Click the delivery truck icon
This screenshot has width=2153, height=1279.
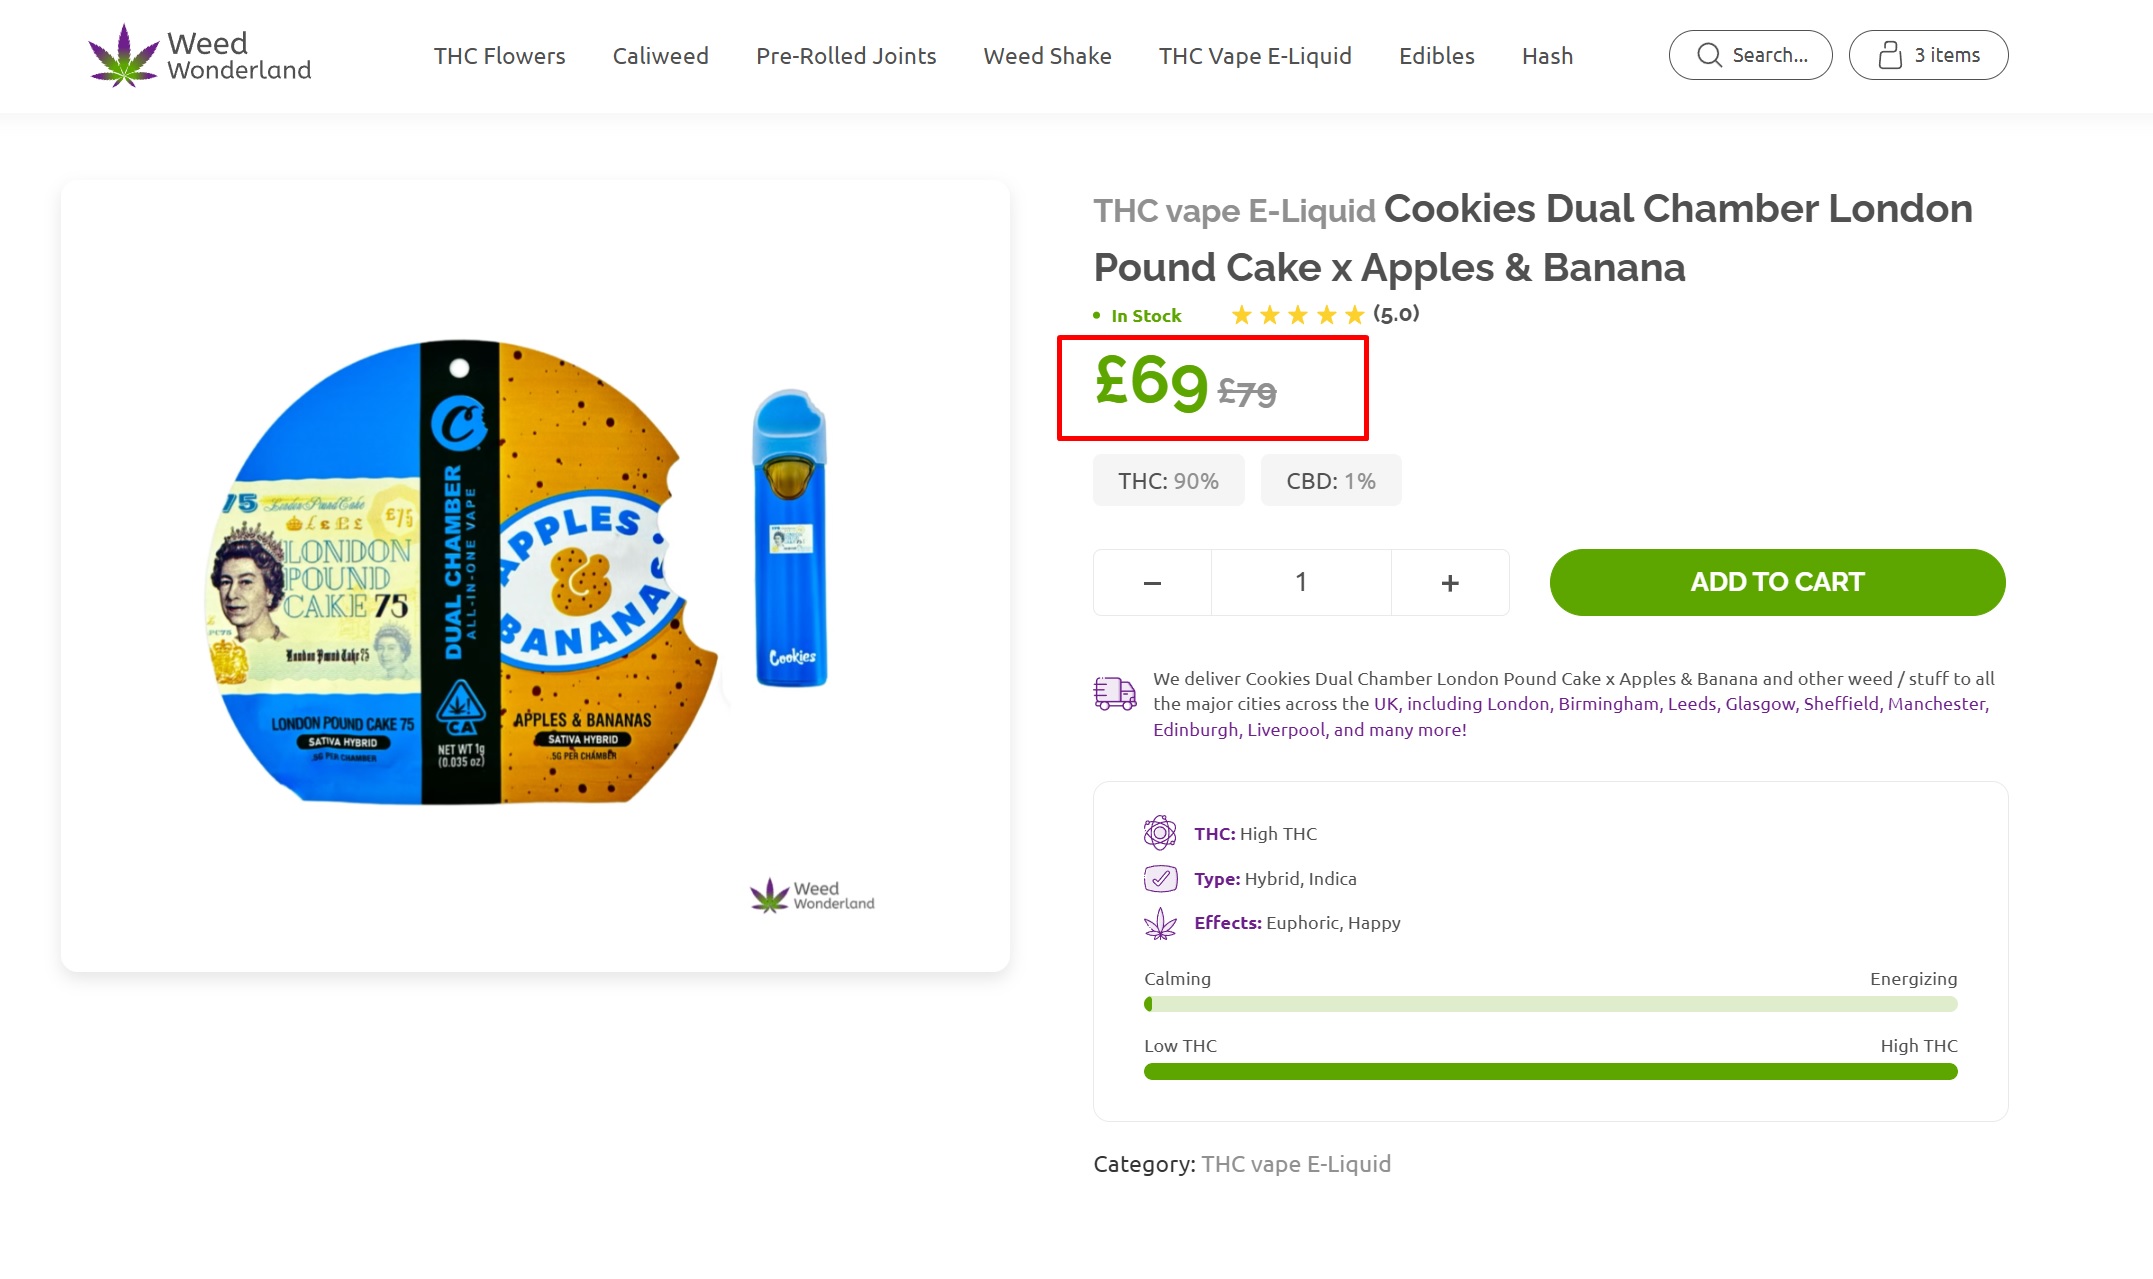(x=1114, y=692)
